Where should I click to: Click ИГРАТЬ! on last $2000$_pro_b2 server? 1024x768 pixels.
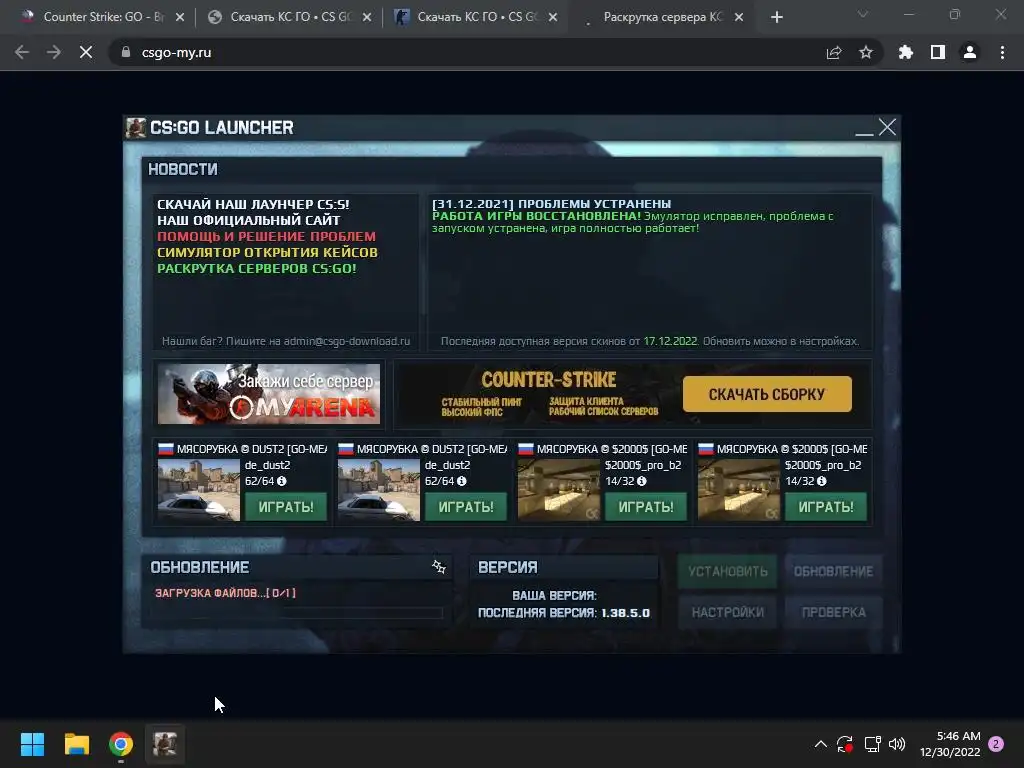(x=825, y=507)
